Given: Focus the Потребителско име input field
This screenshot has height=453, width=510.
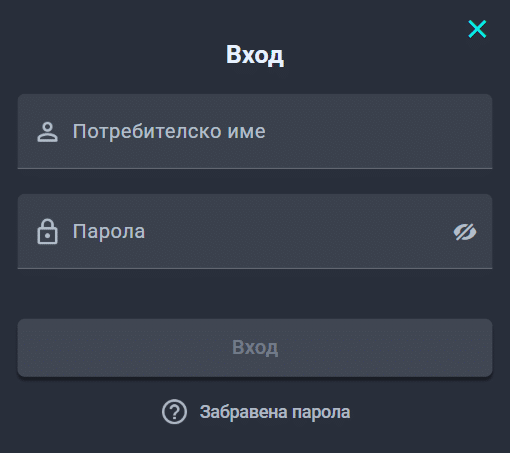Looking at the screenshot, I should point(255,131).
